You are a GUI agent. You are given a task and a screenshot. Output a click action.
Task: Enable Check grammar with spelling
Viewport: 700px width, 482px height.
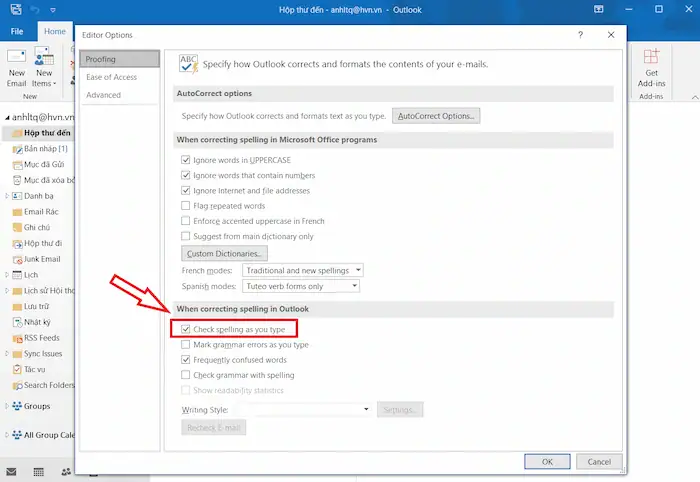[186, 375]
